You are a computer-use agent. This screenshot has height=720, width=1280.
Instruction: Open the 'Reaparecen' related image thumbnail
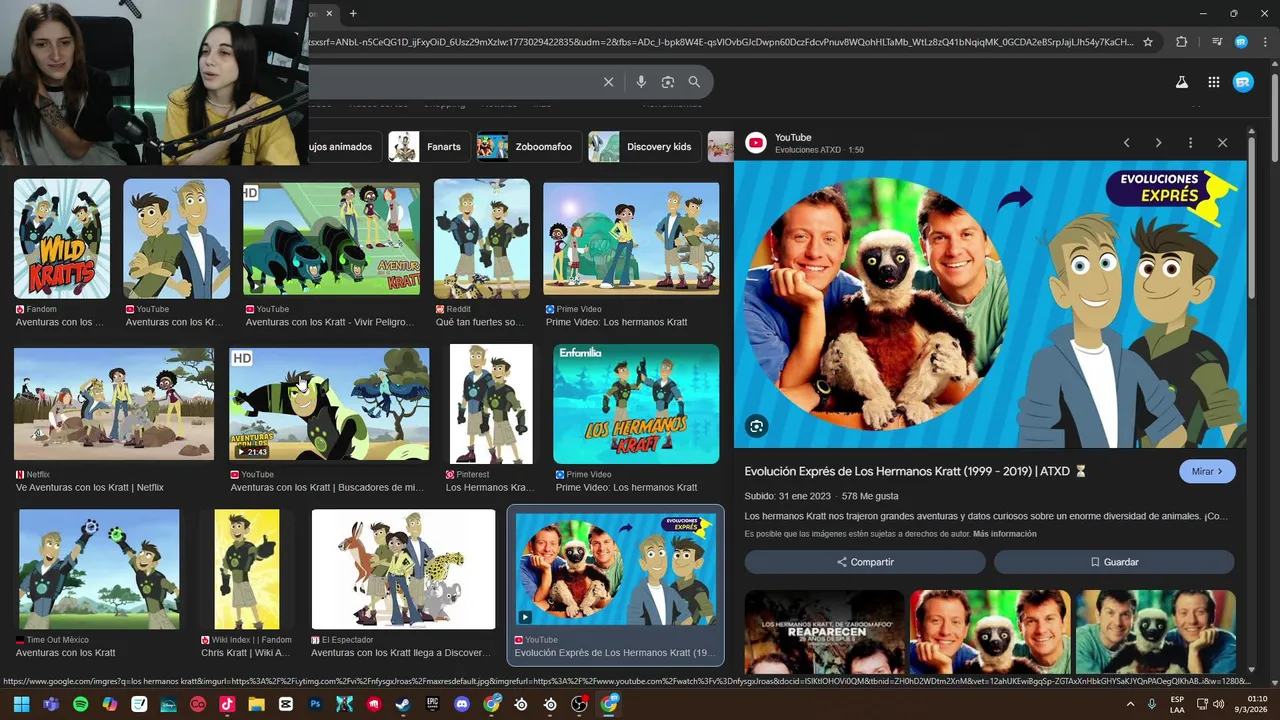pos(824,632)
